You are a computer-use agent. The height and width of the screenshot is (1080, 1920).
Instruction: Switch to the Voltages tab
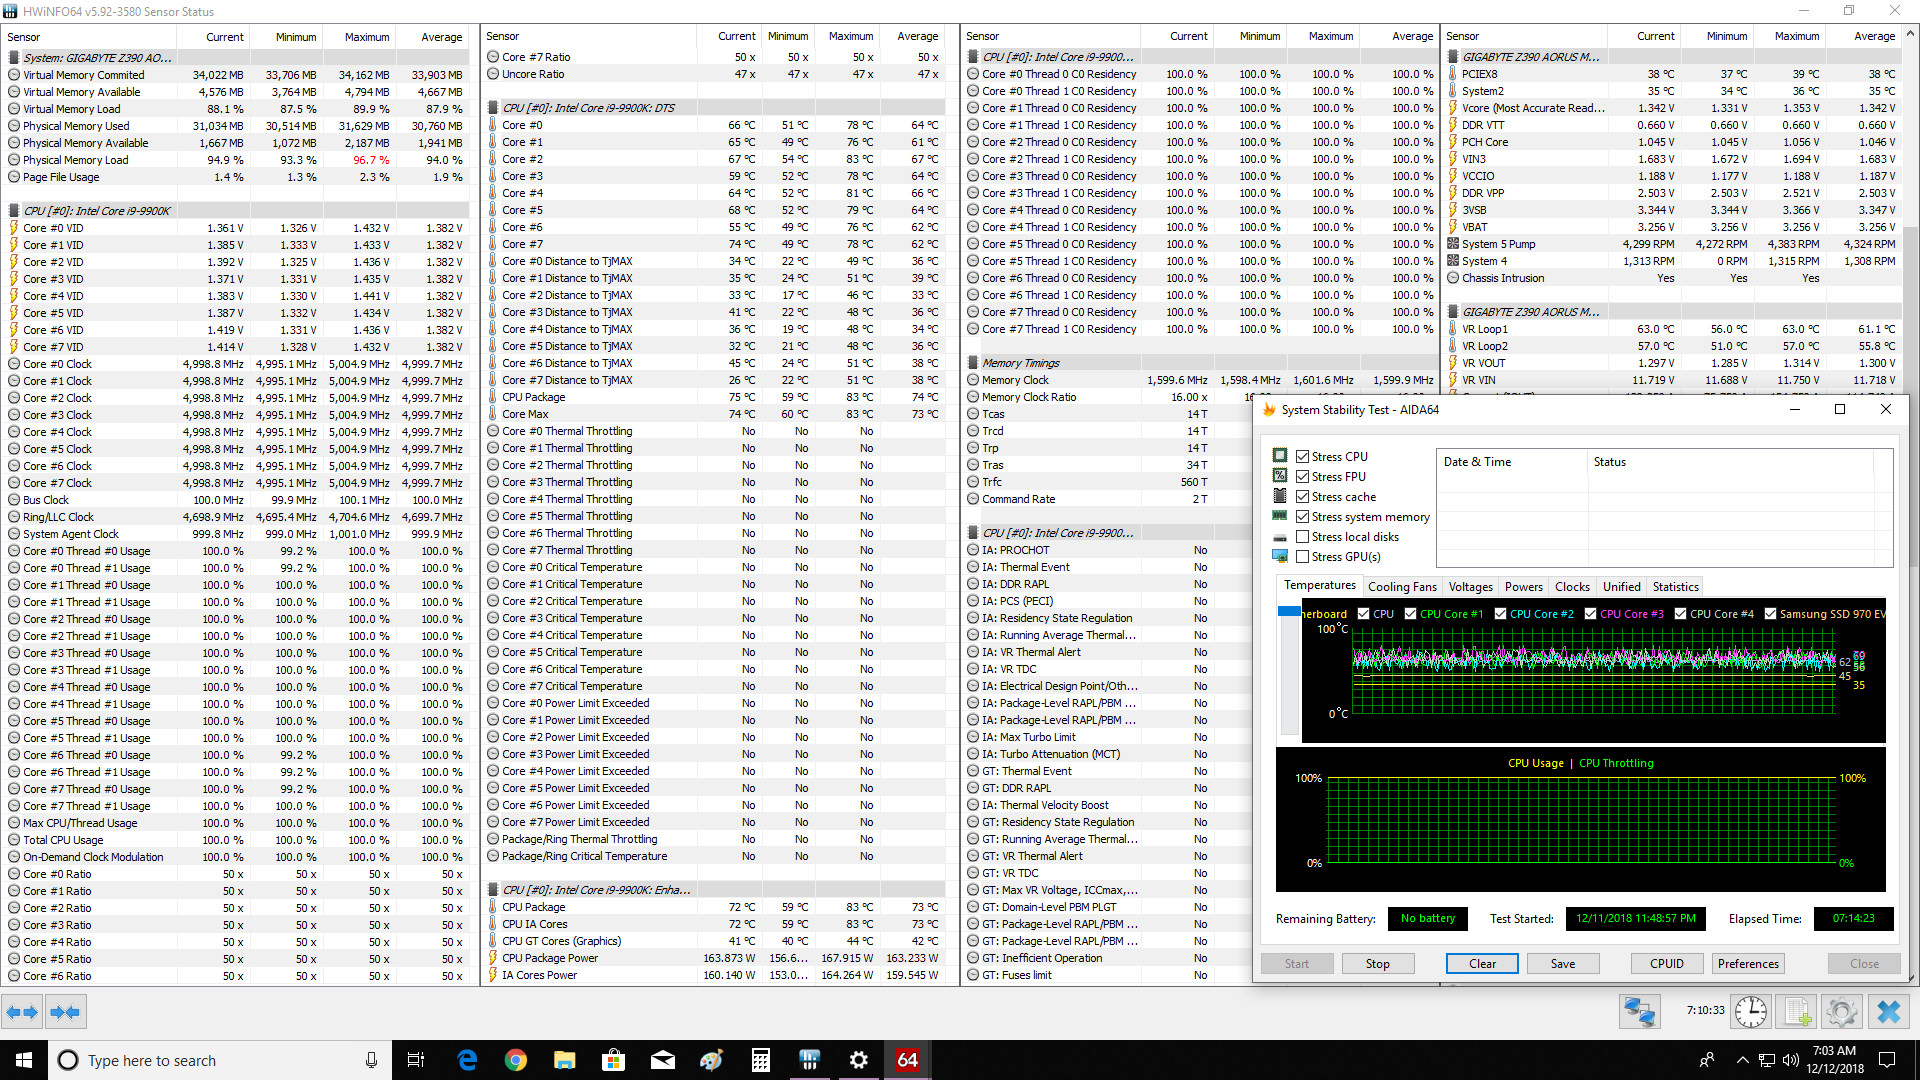(x=1470, y=587)
